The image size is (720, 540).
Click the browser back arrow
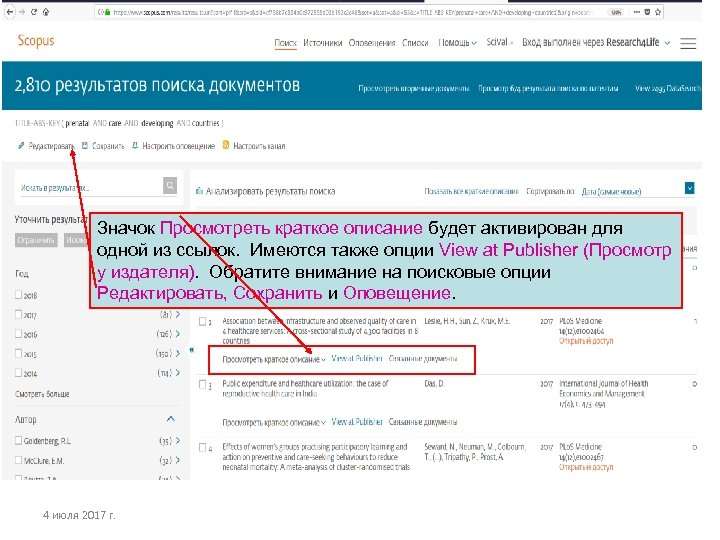point(9,12)
